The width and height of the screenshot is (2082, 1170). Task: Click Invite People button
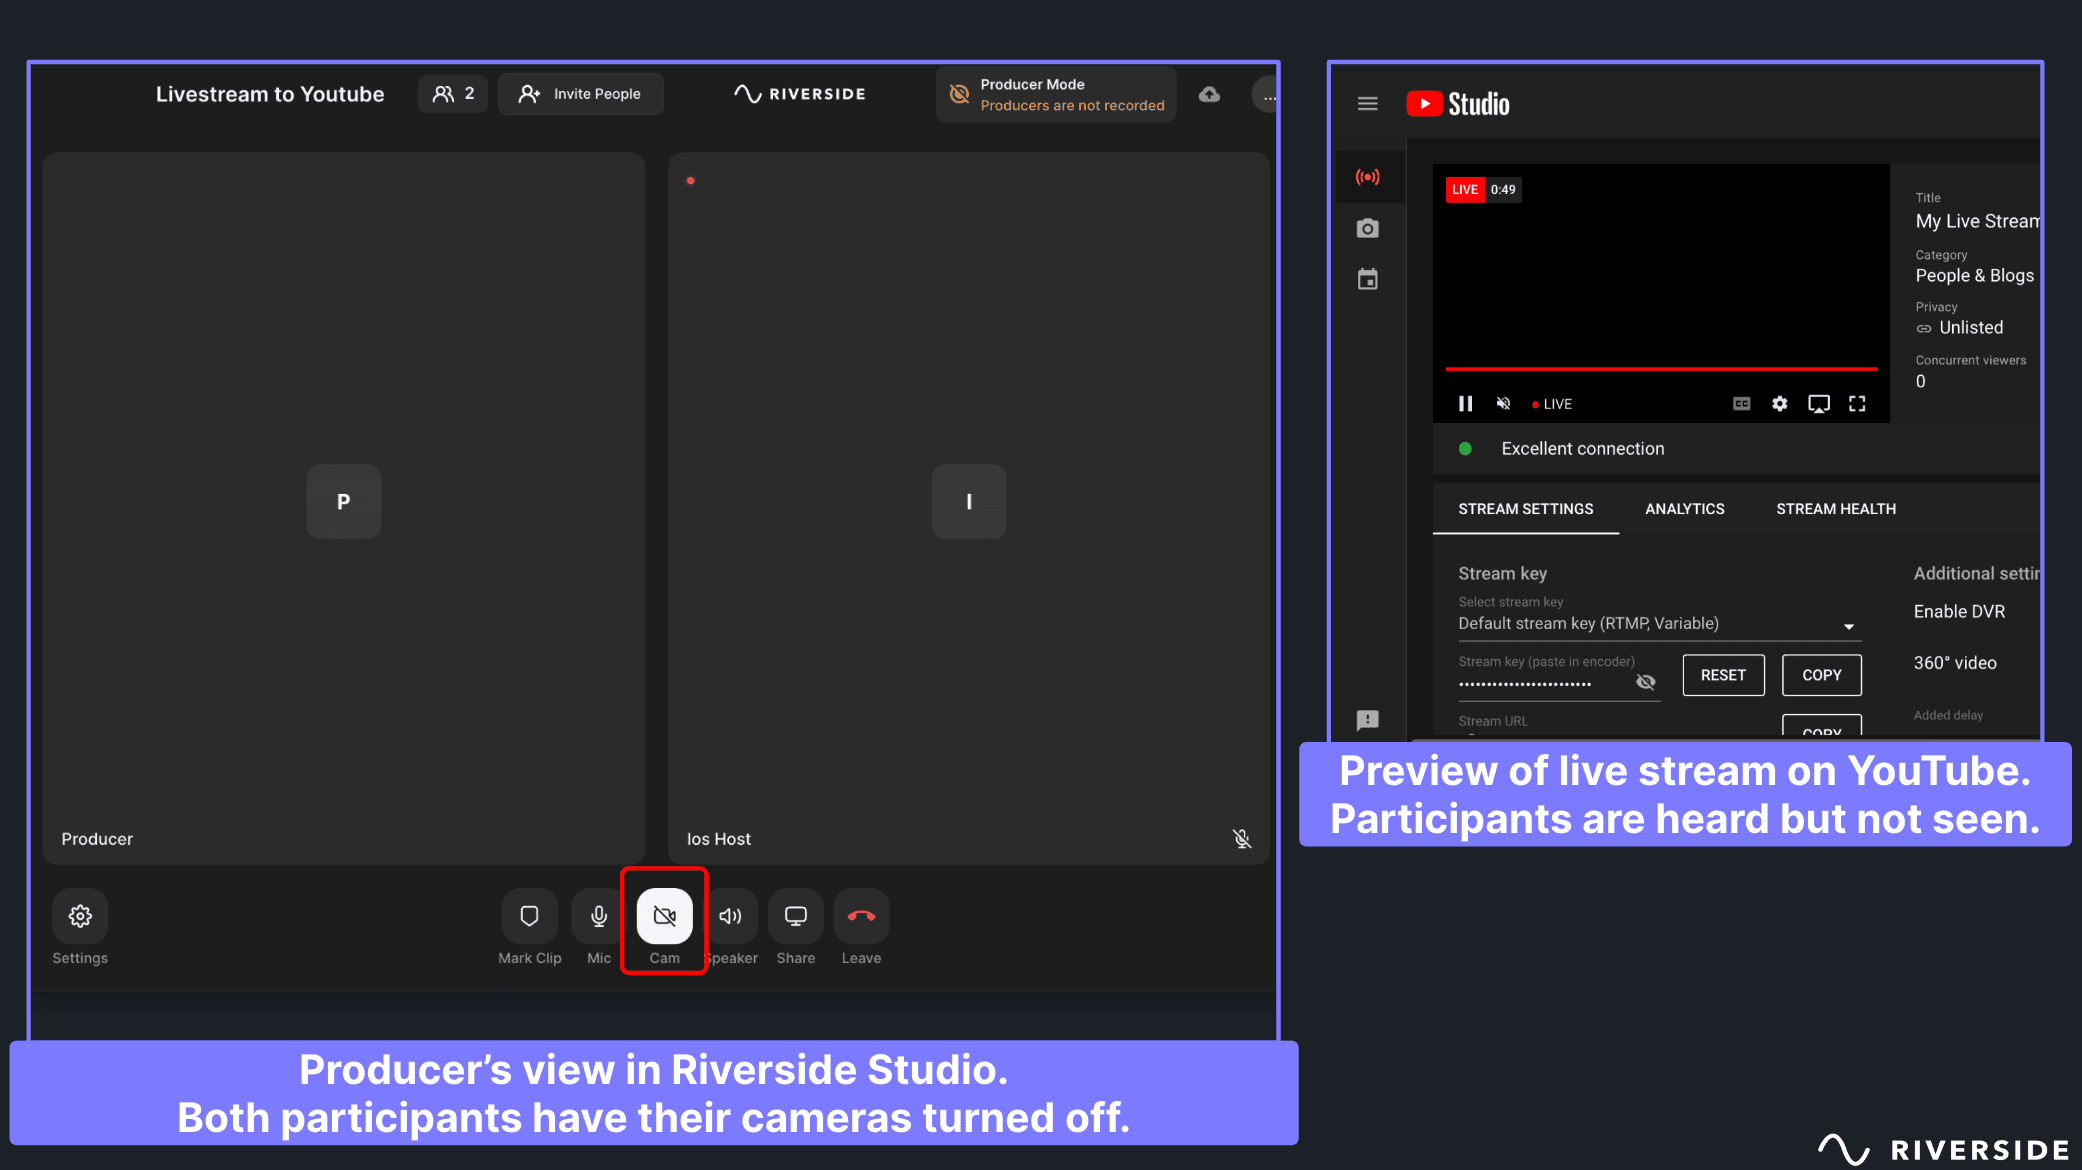click(580, 94)
